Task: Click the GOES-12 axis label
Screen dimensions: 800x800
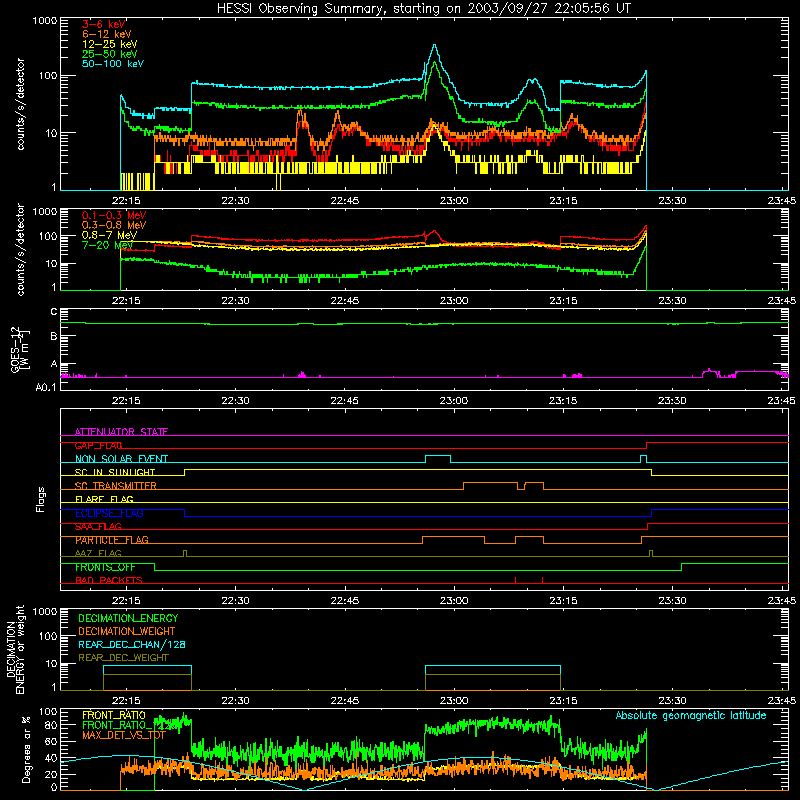Action: point(20,349)
